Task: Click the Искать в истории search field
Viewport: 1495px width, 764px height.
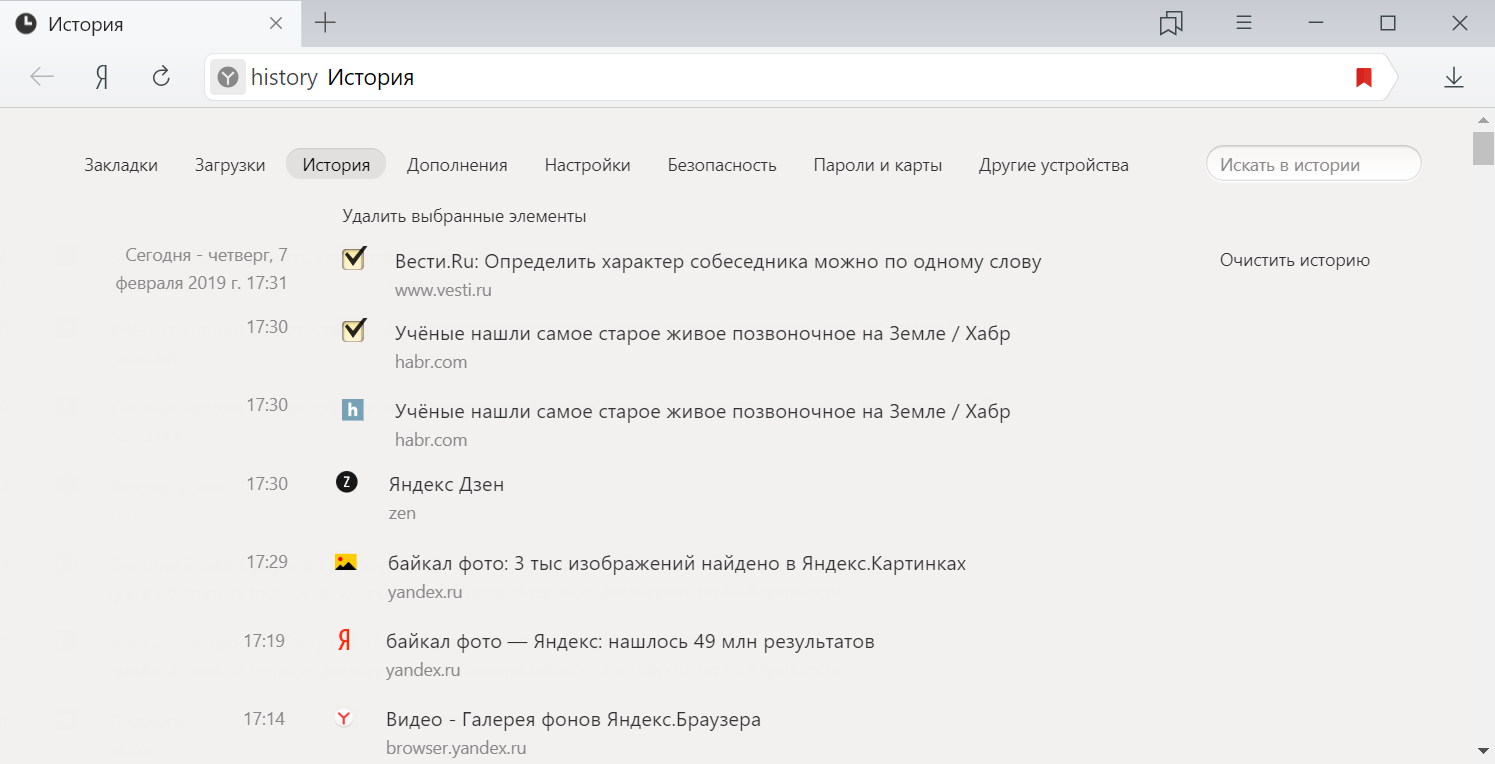Action: [1313, 165]
